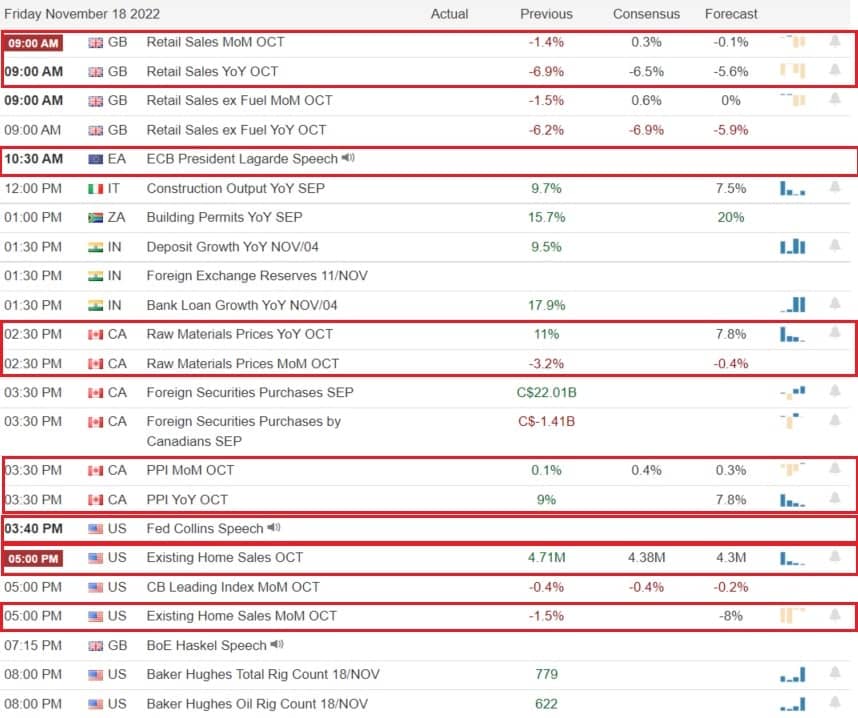Toggle alert bell for Raw Materials Prices YoY
This screenshot has height=718, width=858.
pyautogui.click(x=834, y=332)
